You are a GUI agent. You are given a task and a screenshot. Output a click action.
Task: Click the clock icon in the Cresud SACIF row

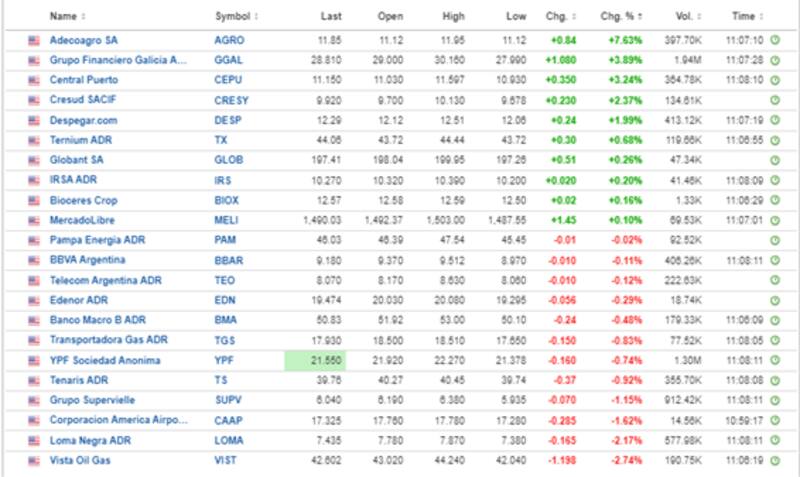click(x=775, y=100)
